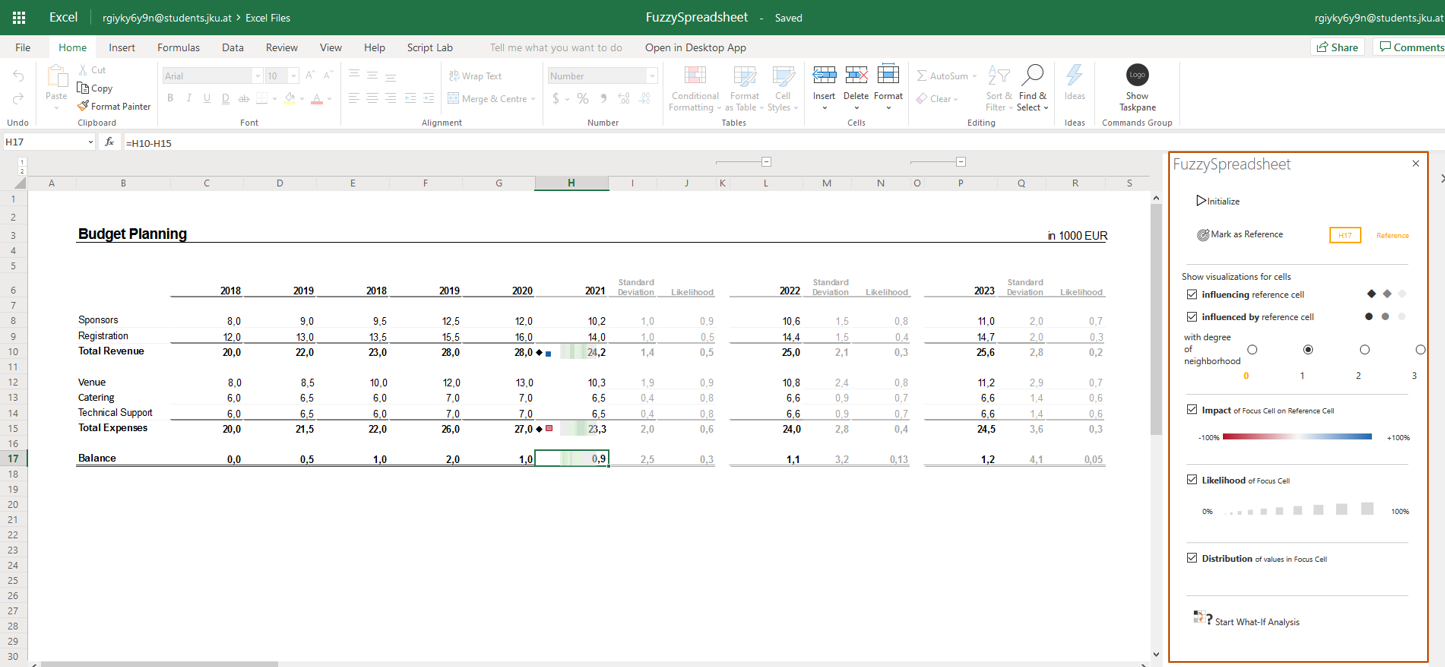Open the Office app launcher grid

pos(19,17)
